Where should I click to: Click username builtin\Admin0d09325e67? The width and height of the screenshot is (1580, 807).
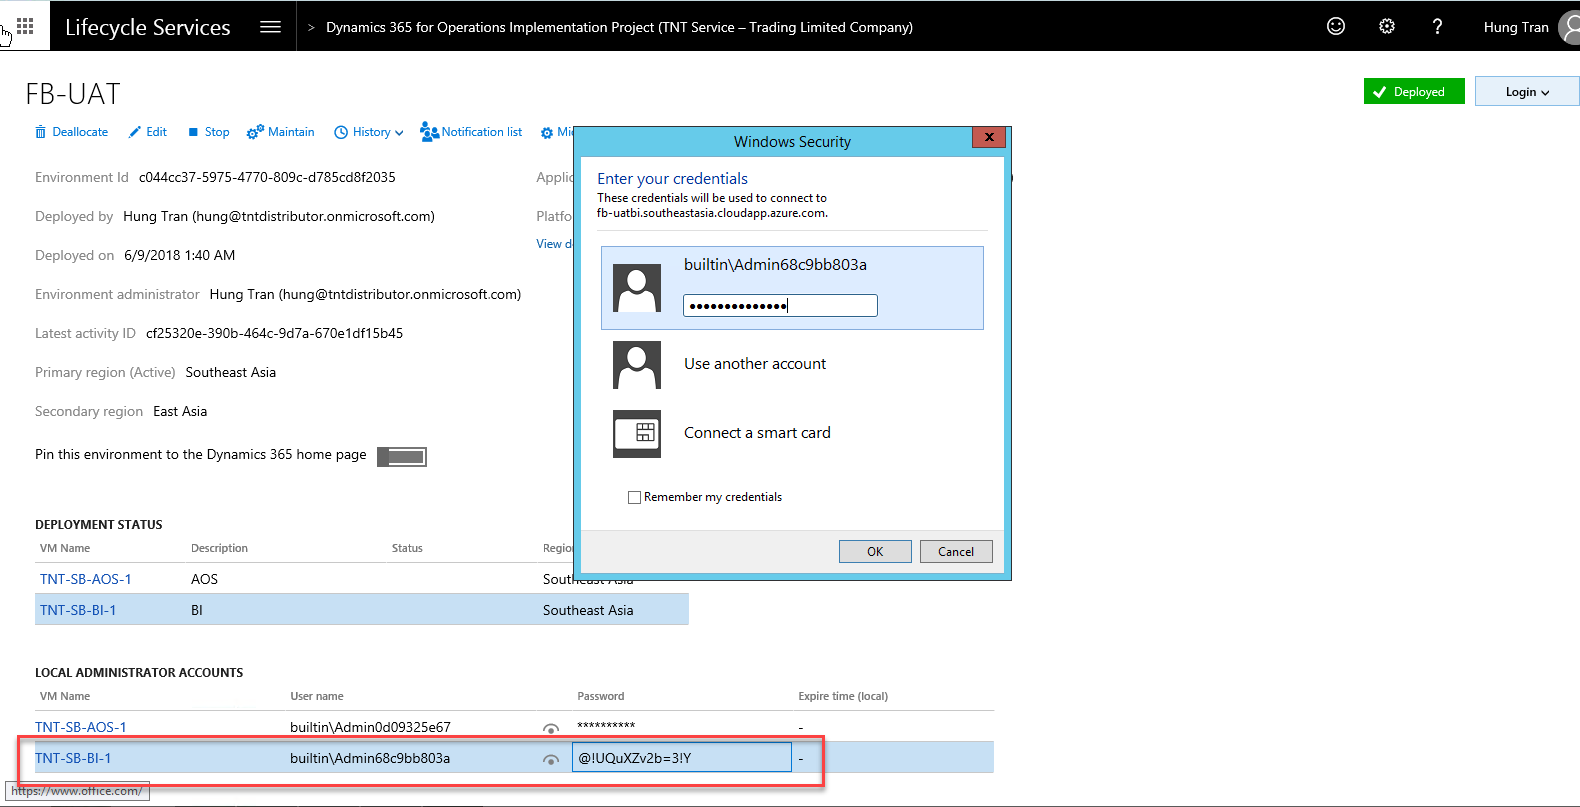[x=370, y=727]
